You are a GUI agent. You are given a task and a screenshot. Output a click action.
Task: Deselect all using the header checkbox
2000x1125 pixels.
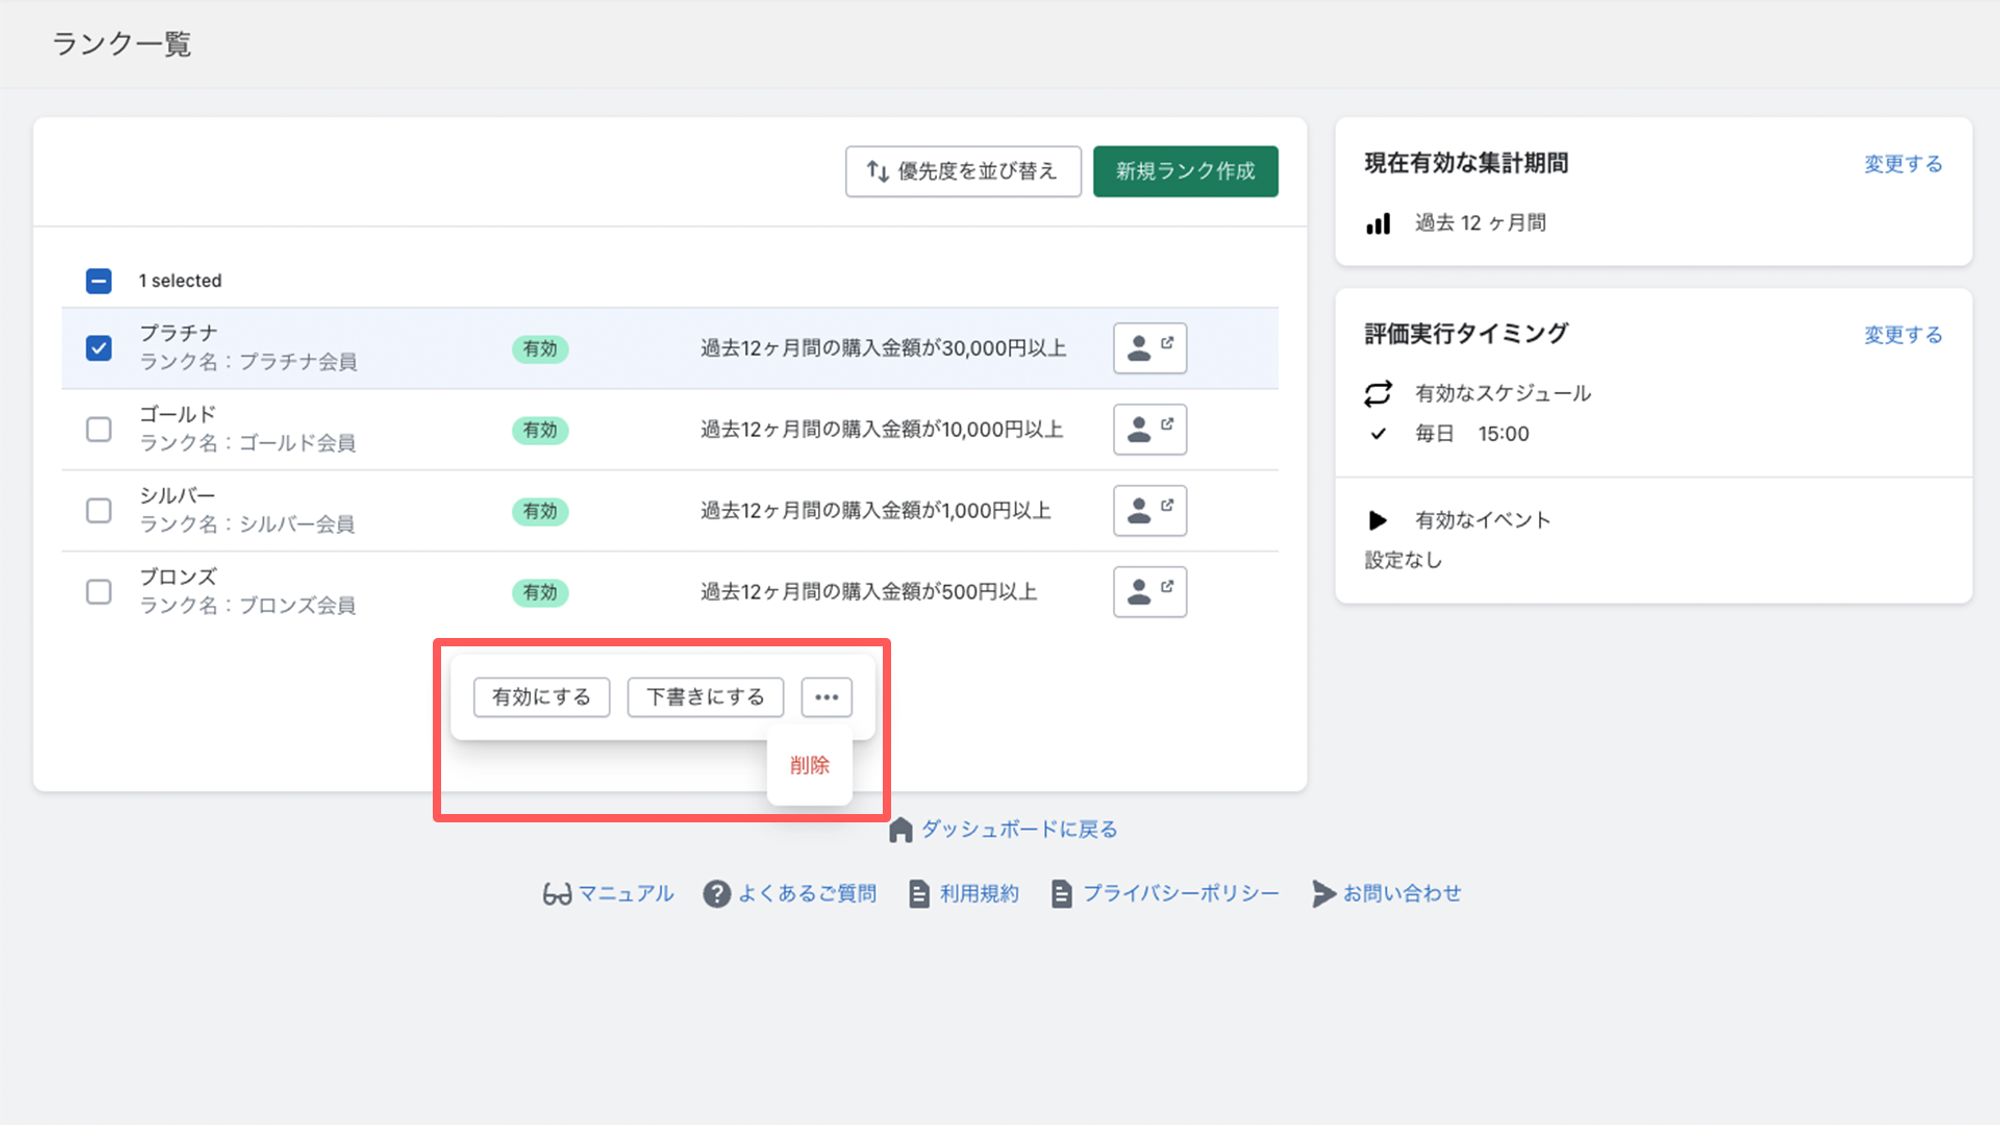point(98,281)
